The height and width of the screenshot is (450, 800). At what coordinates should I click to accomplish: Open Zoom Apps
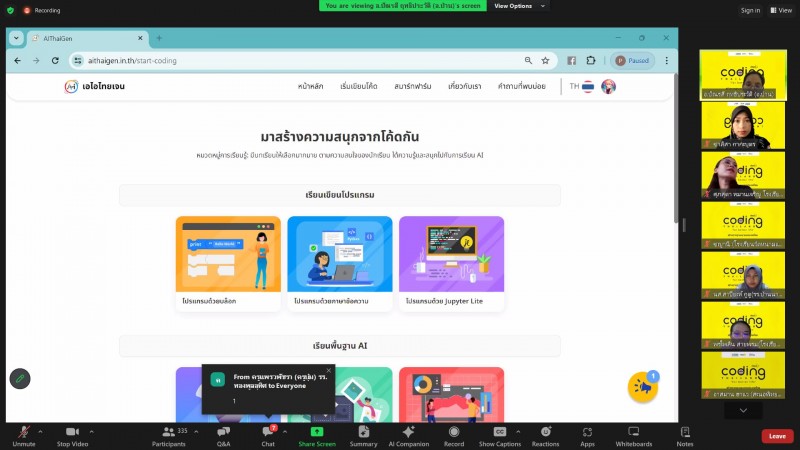tap(587, 436)
